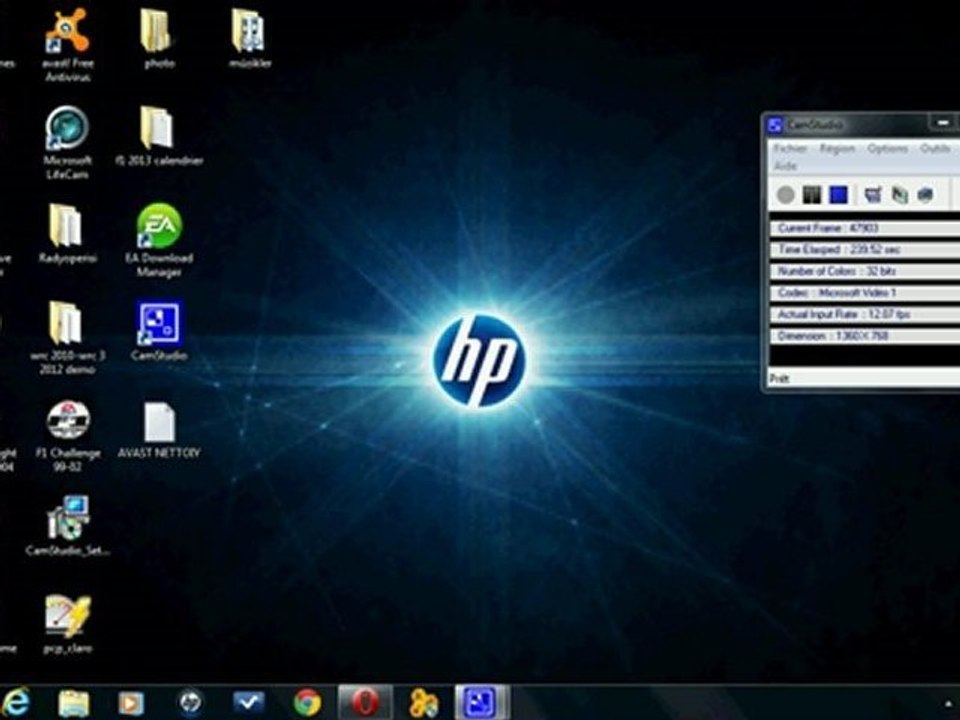Open the Région menu in CamStudio
Screen dimensions: 960x720
tap(837, 149)
